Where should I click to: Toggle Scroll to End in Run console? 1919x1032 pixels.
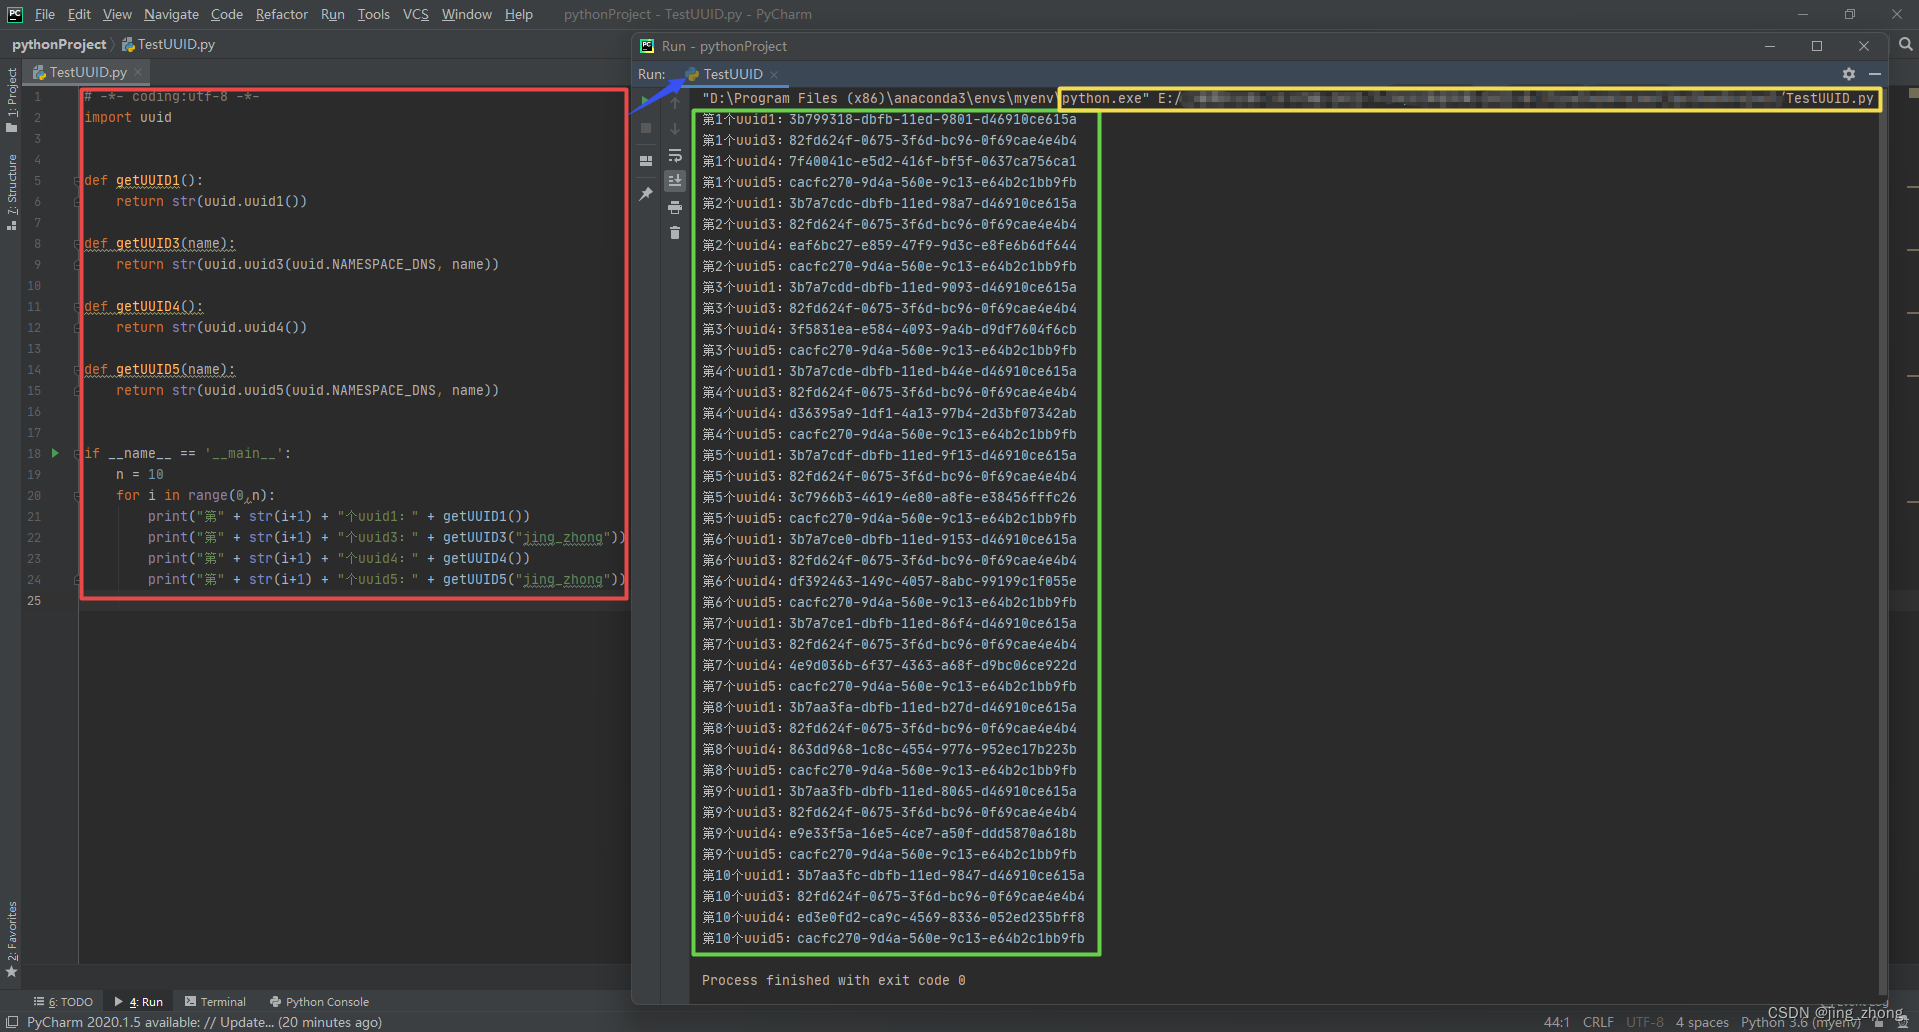[675, 181]
